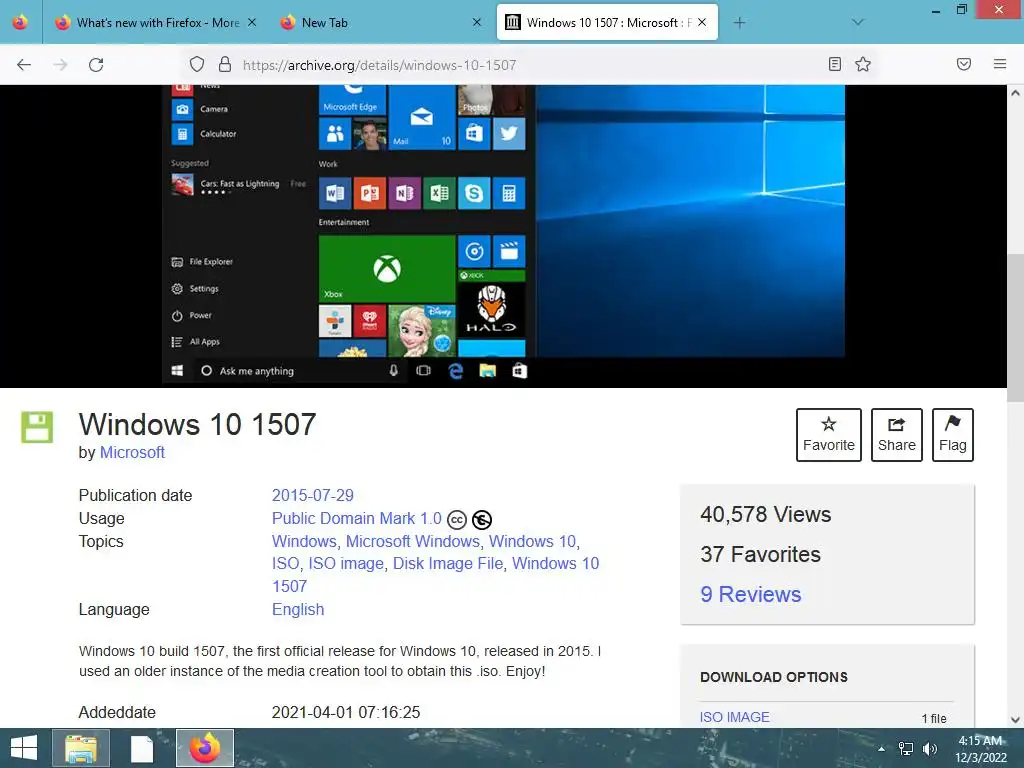Screen dimensions: 1024x768
Task: Toggle reader view icon
Action: click(834, 64)
